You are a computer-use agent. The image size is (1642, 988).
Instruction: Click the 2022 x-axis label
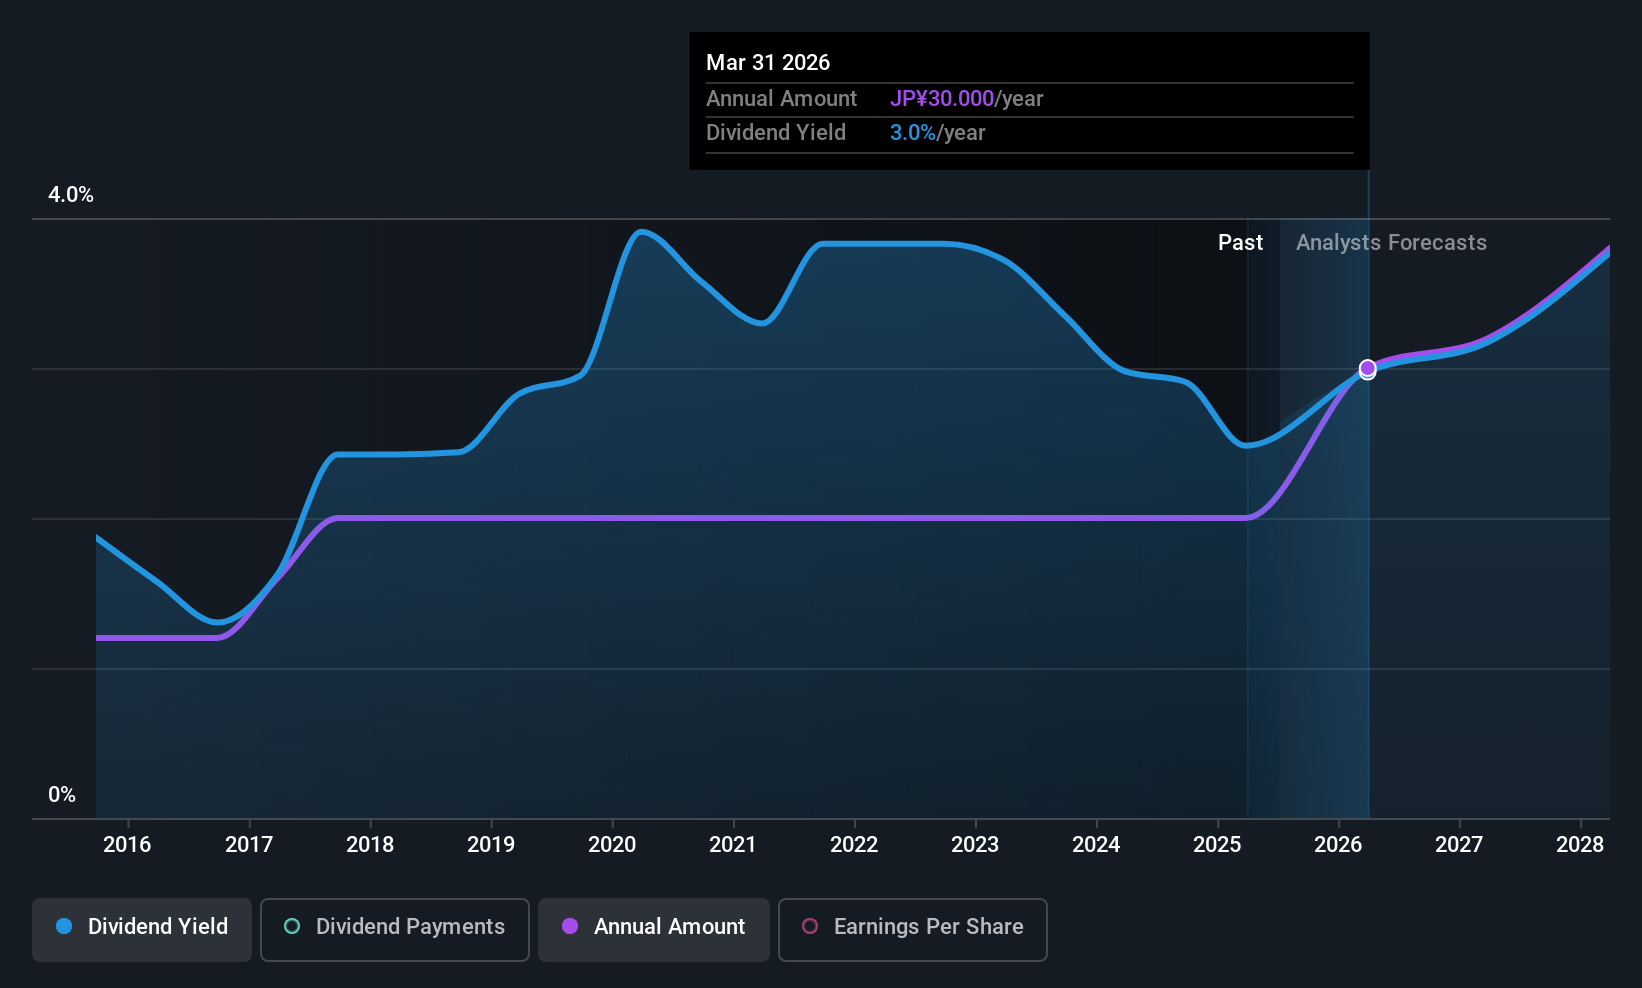(x=854, y=844)
